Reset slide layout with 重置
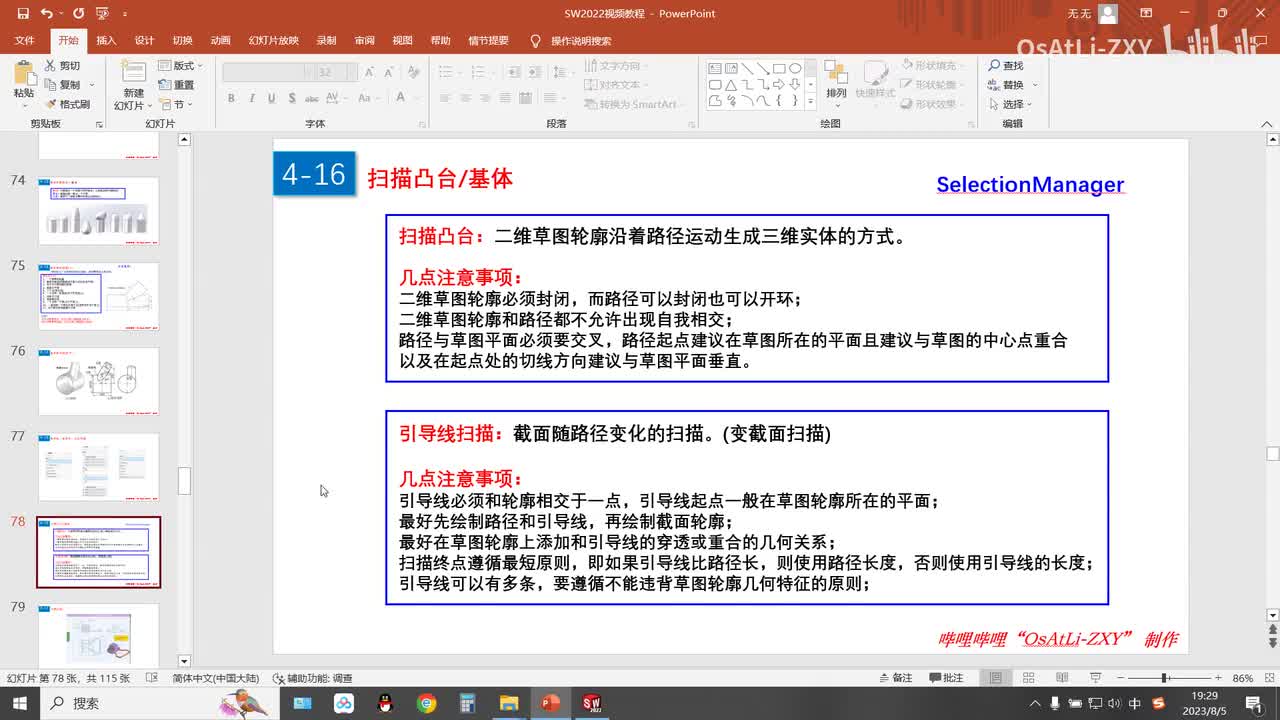This screenshot has height=720, width=1280. pos(176,85)
